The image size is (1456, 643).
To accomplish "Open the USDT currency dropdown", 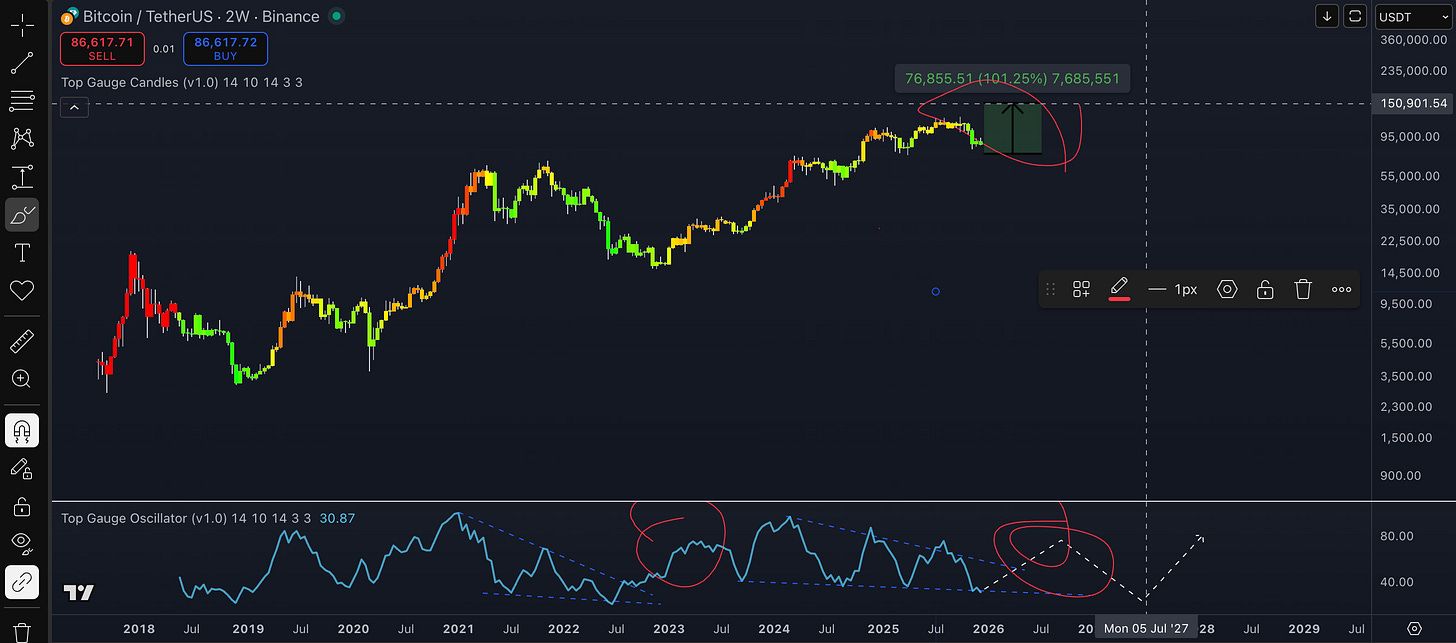I will pos(1413,16).
